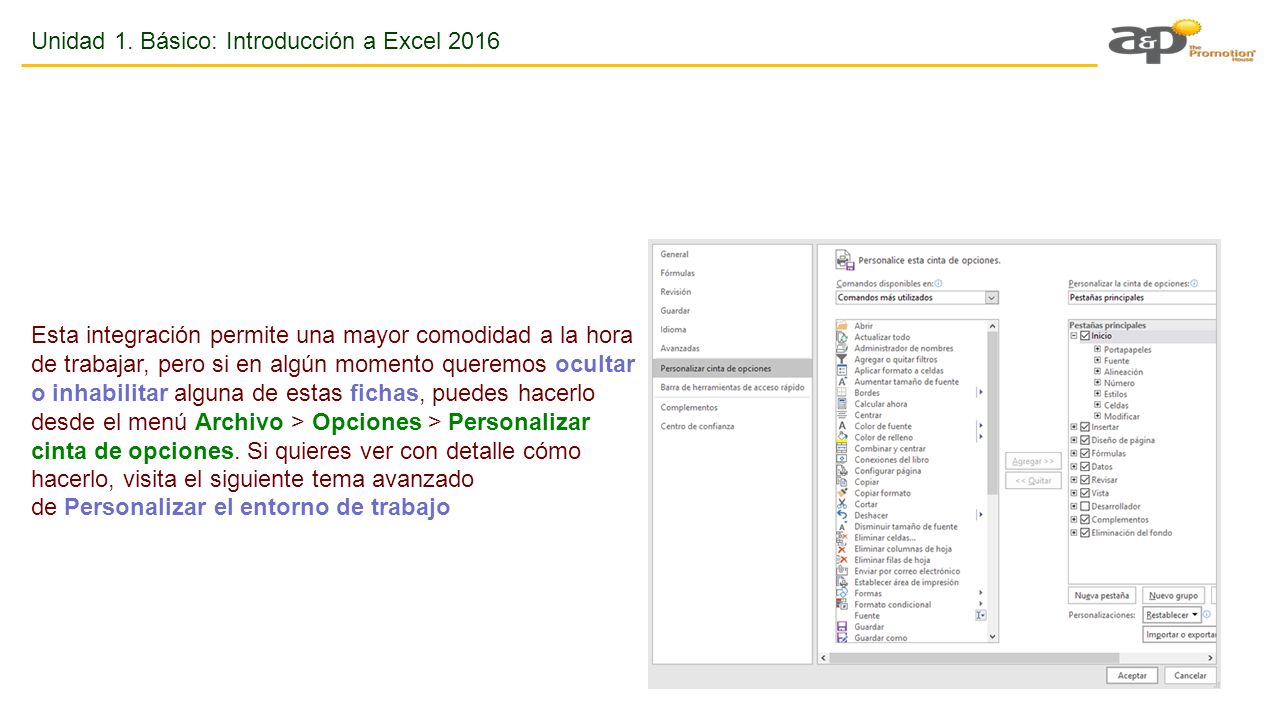The height and width of the screenshot is (720, 1280).
Task: Click the Agregar >> button
Action: tap(1034, 461)
